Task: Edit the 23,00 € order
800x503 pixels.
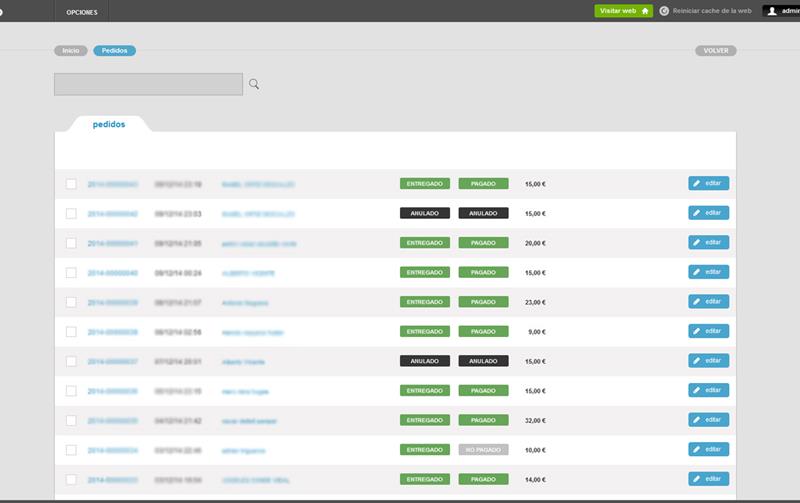Action: click(708, 301)
